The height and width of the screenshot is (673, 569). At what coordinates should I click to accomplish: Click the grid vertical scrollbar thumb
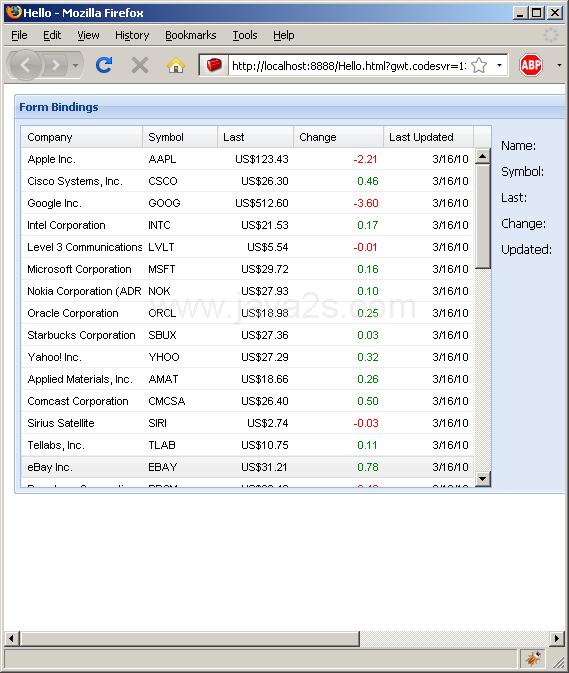483,216
